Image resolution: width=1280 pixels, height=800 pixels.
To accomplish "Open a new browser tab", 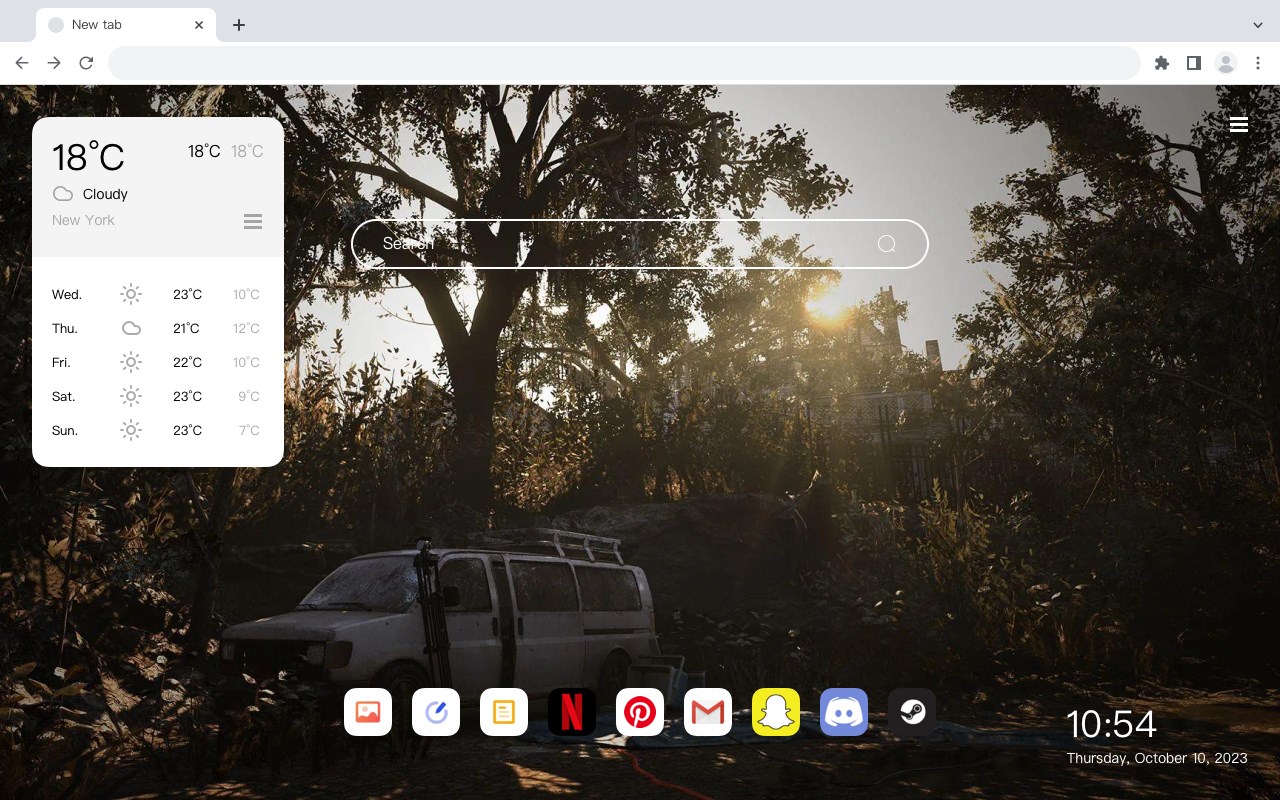I will (238, 25).
